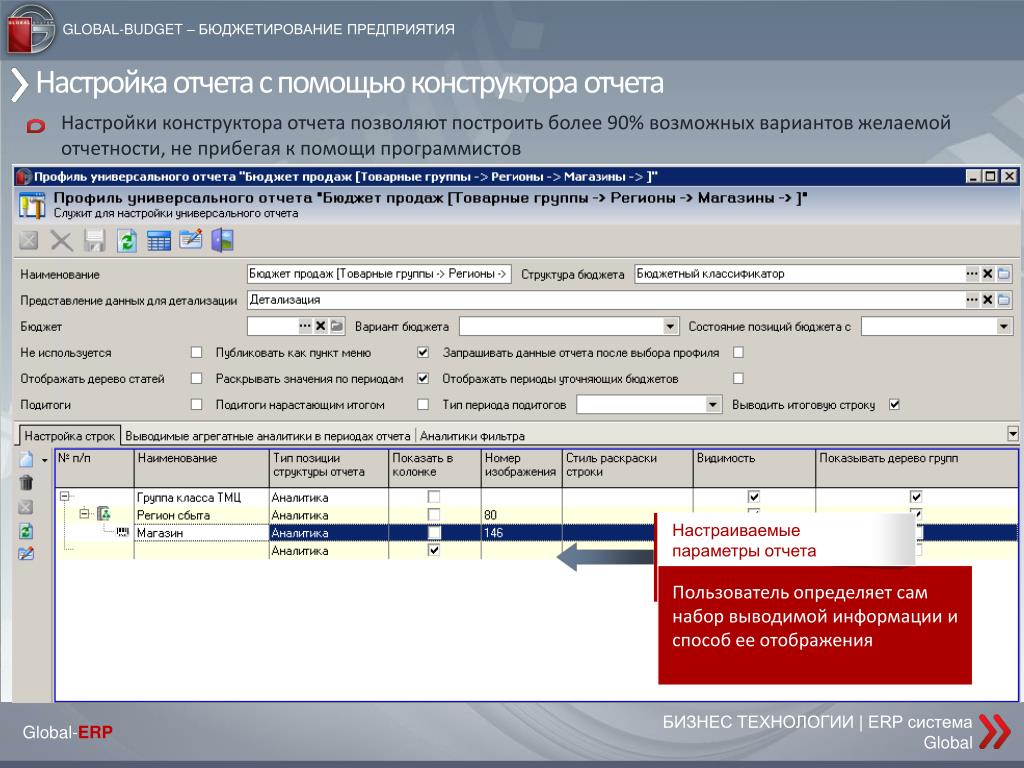Viewport: 1024px width, 768px height.
Task: Clear the Бюджет field with X icon
Action: (x=321, y=326)
